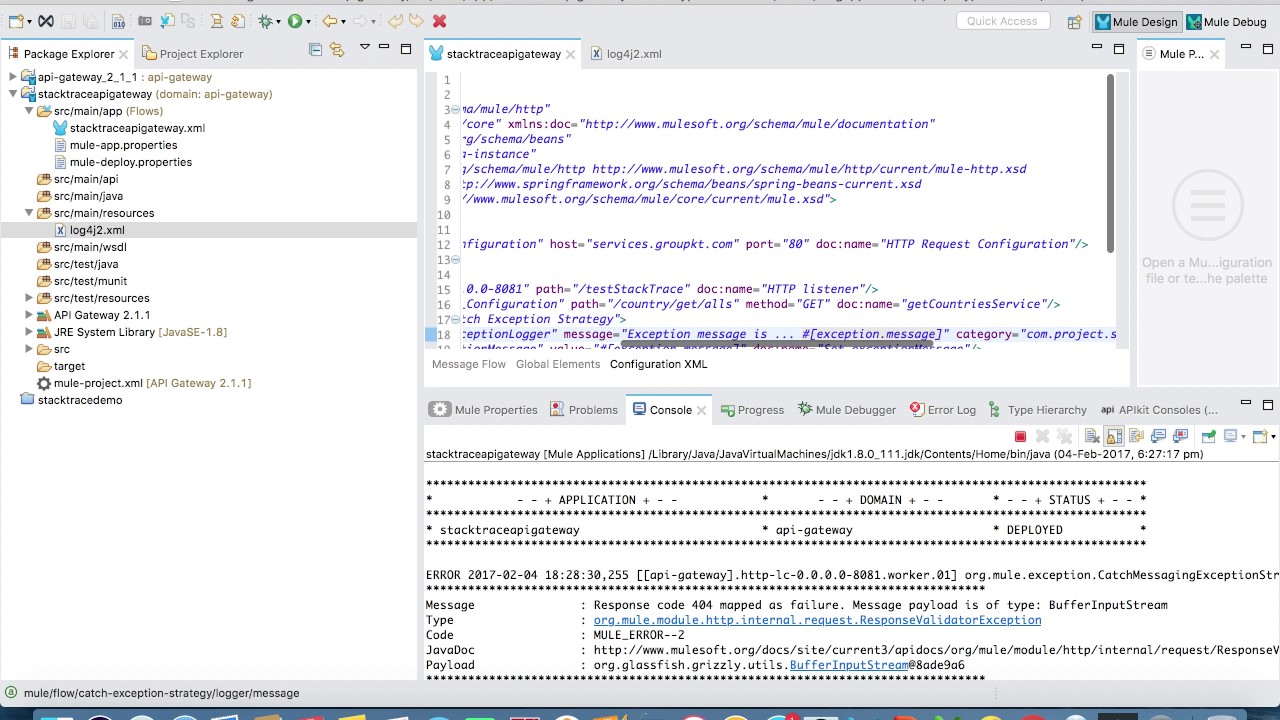Switch to Project Explorer tab
The height and width of the screenshot is (720, 1280).
pos(193,54)
